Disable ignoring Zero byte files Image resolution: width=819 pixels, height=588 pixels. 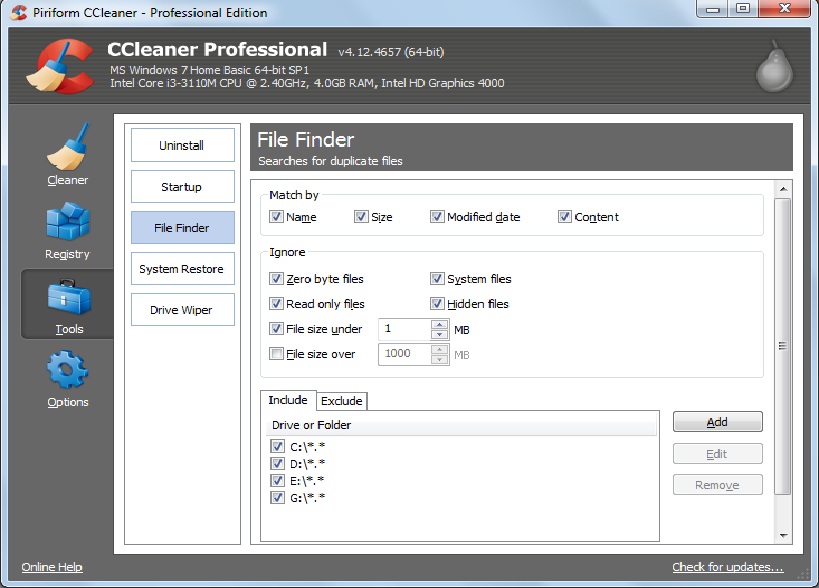click(x=276, y=278)
